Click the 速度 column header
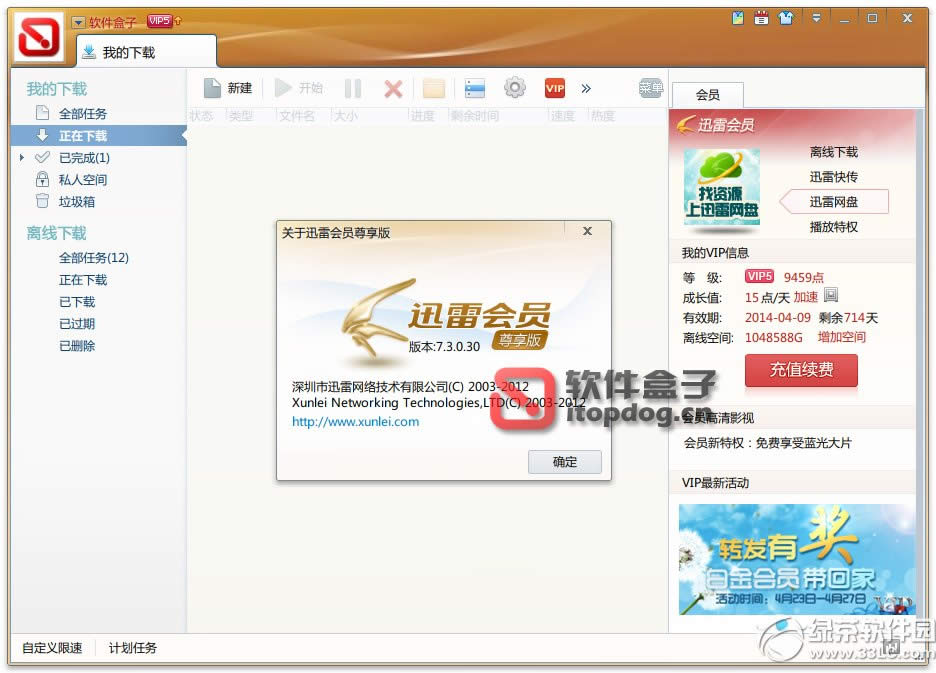 click(562, 116)
